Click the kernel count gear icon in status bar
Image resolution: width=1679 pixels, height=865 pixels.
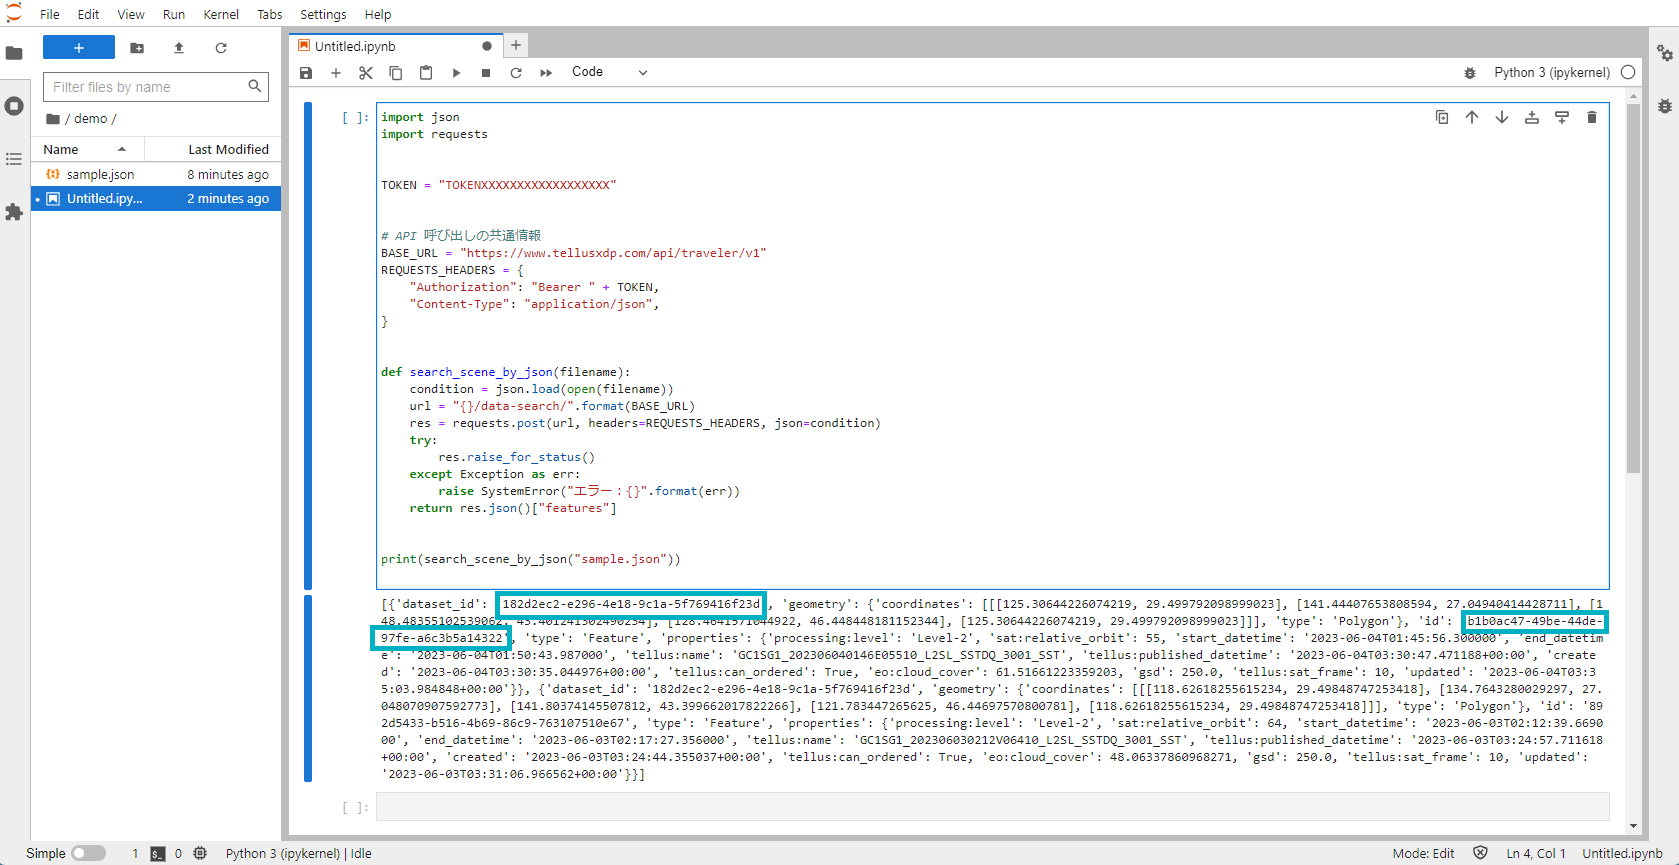(x=200, y=853)
